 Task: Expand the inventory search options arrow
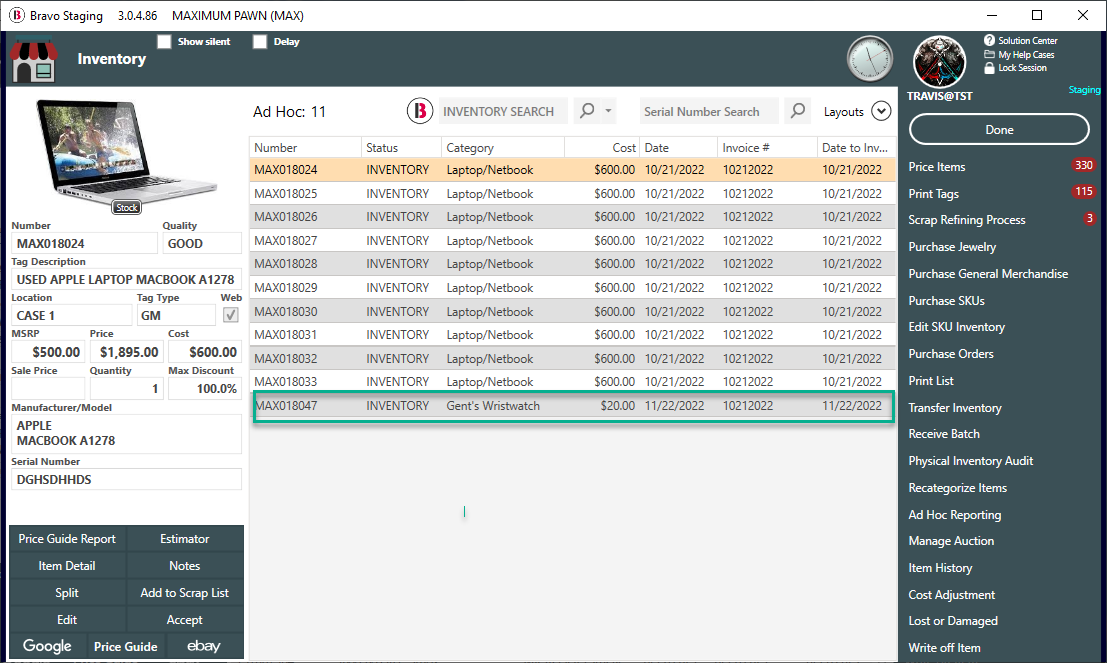pos(609,111)
